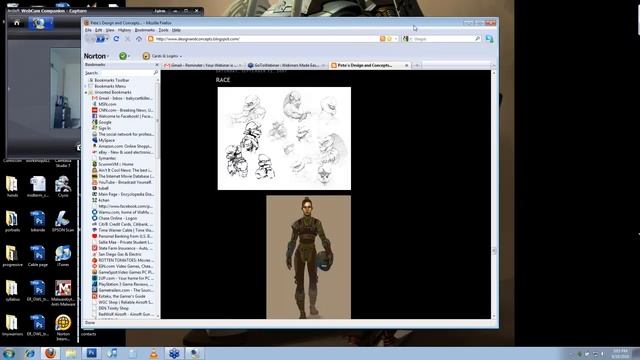The width and height of the screenshot is (640, 360).
Task: Open the iTunes desktop shortcut
Action: [x=63, y=256]
